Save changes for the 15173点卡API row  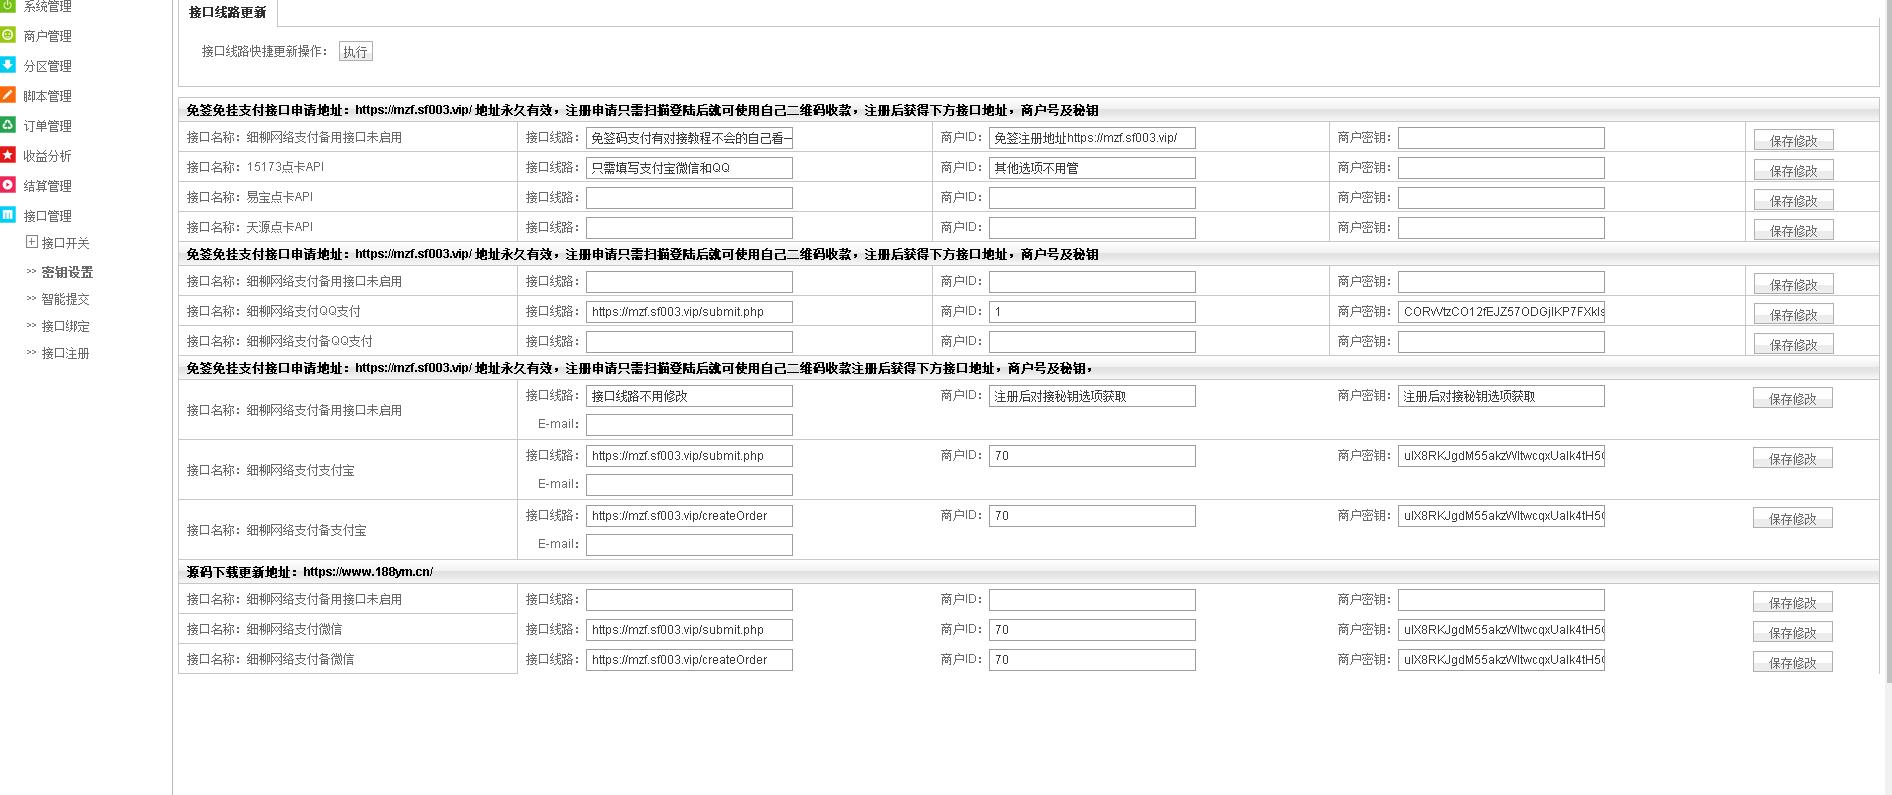tap(1793, 170)
